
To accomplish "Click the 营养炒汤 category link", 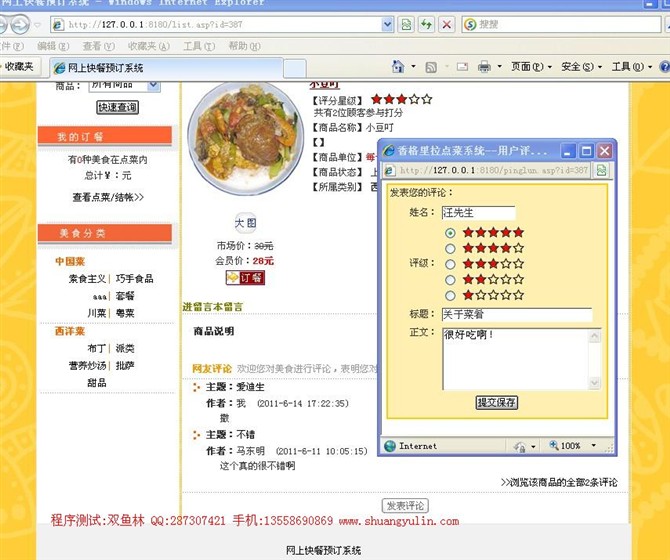I will click(x=87, y=366).
